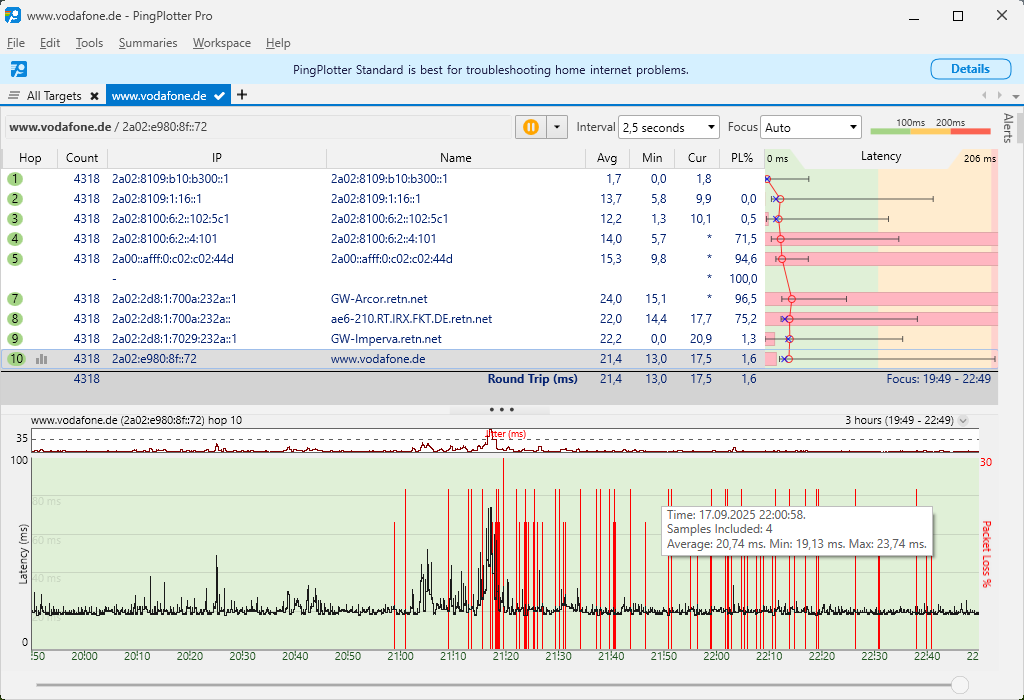
Task: Select GW-Imperva.retn.net hop name
Action: (x=386, y=339)
